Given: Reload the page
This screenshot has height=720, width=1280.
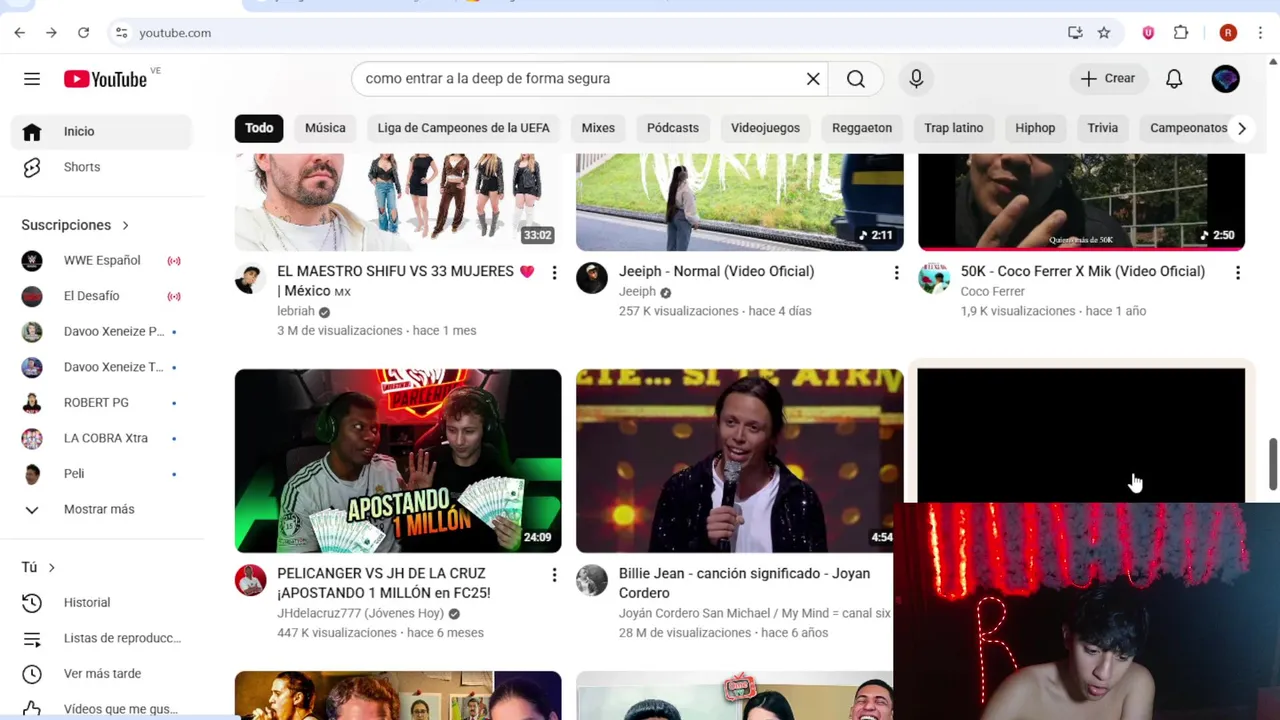Looking at the screenshot, I should [84, 33].
